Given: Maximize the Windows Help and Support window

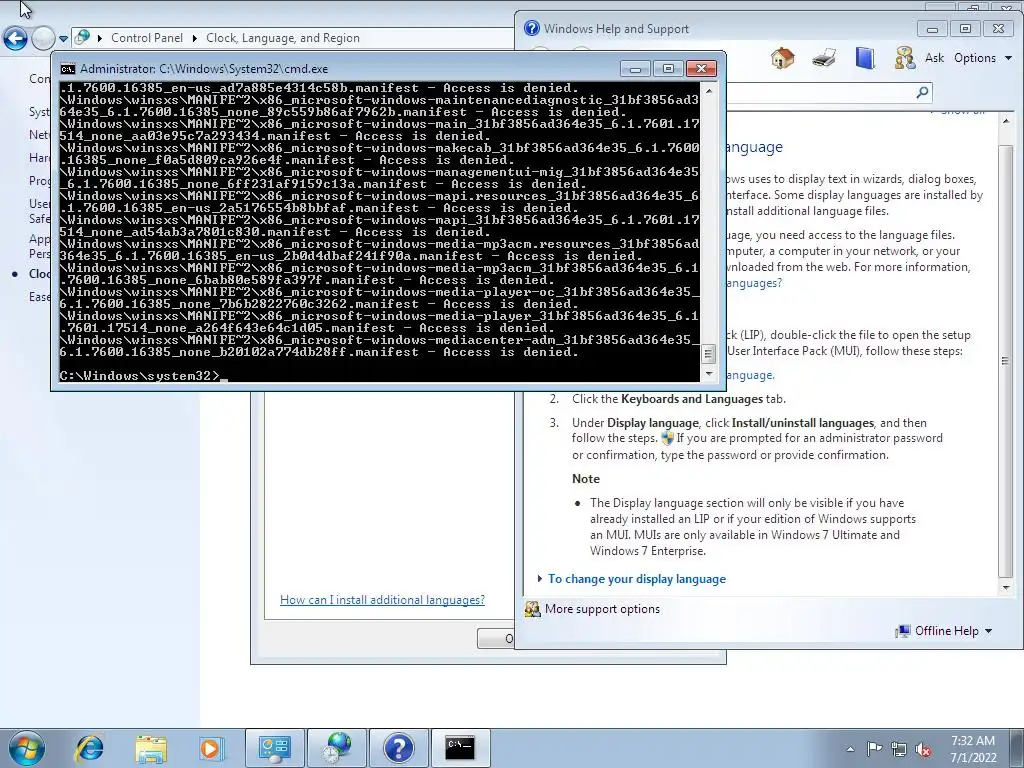Looking at the screenshot, I should tap(965, 29).
